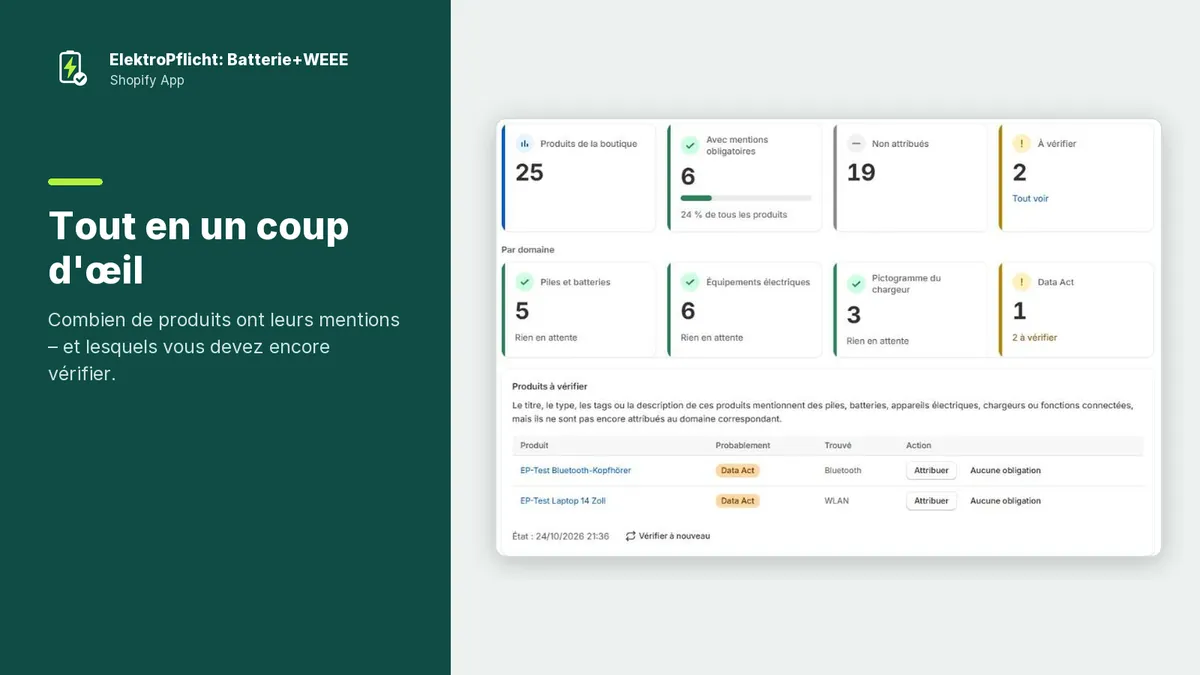Open product EP-Test Laptop 14 Zoll
This screenshot has width=1200, height=675.
tap(563, 501)
